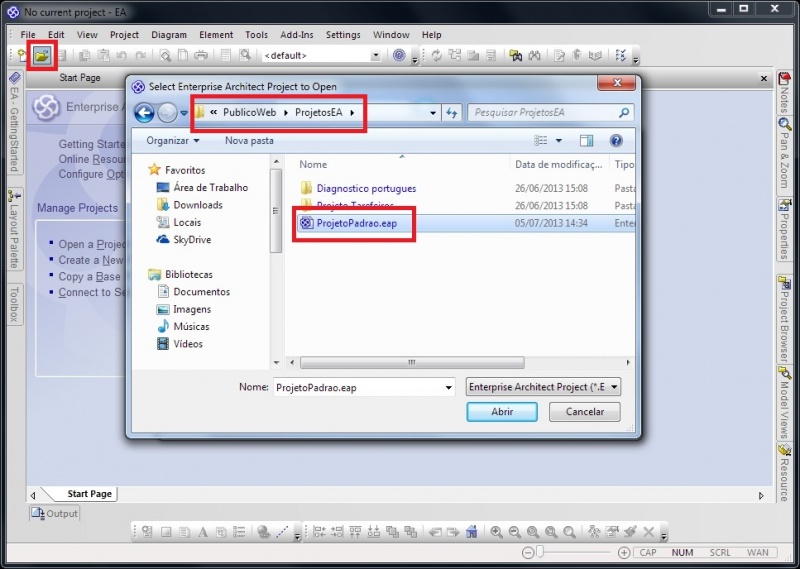Click the Zoom Out magnifier in bottom toolbar
The height and width of the screenshot is (569, 800).
pyautogui.click(x=514, y=532)
